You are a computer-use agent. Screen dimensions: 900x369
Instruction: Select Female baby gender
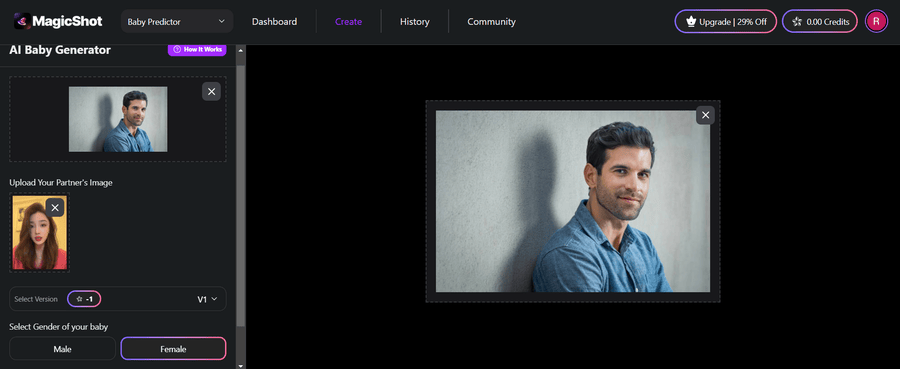tap(173, 348)
